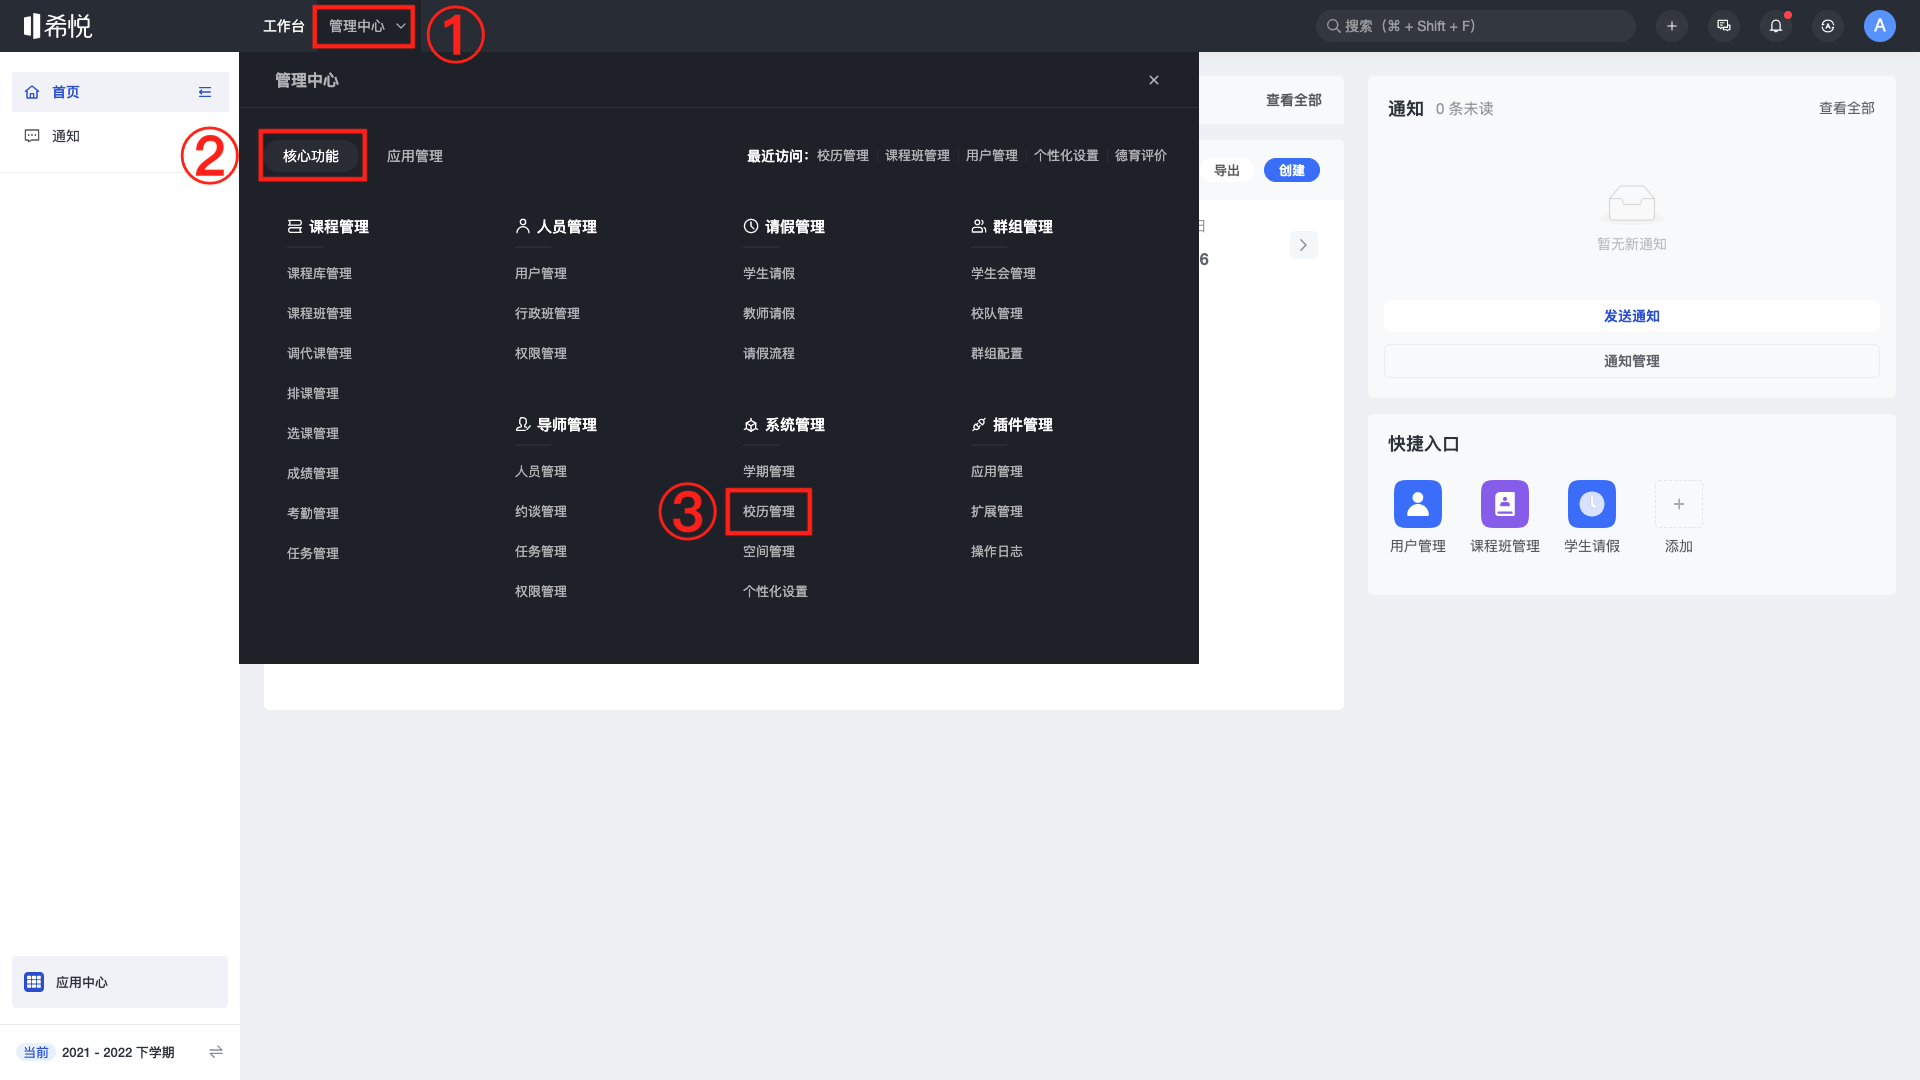Viewport: 1920px width, 1080px height.
Task: Open 应用中心 in the sidebar
Action: (120, 982)
